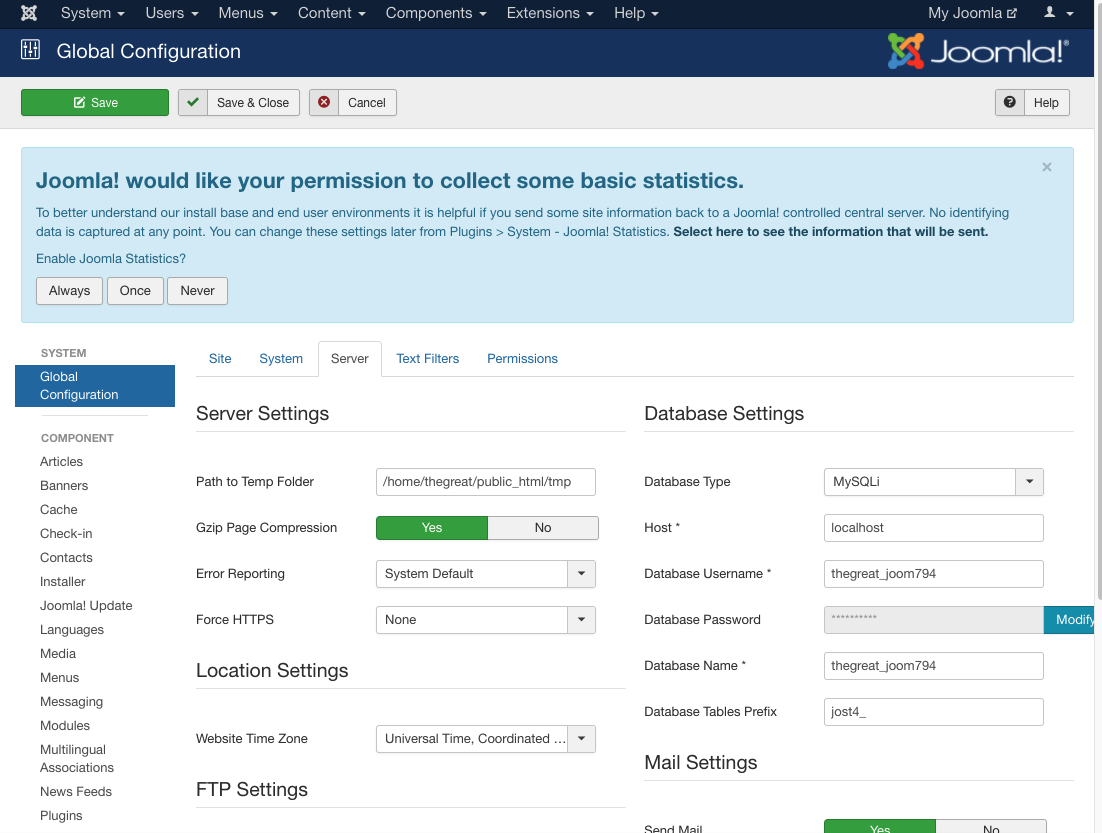1102x833 pixels.
Task: Click the green checkmark icon beside Save & Close
Action: 193,103
